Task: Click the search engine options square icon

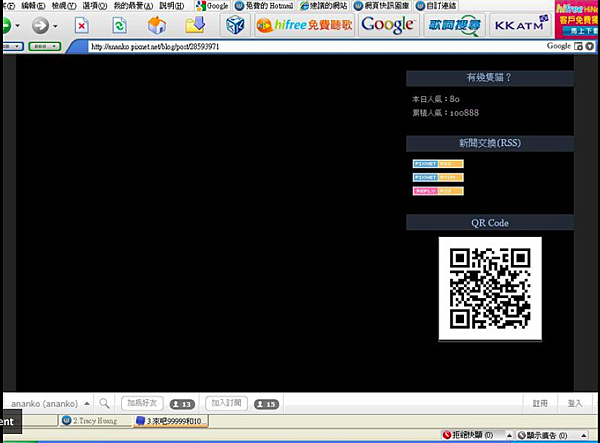Action: [578, 46]
